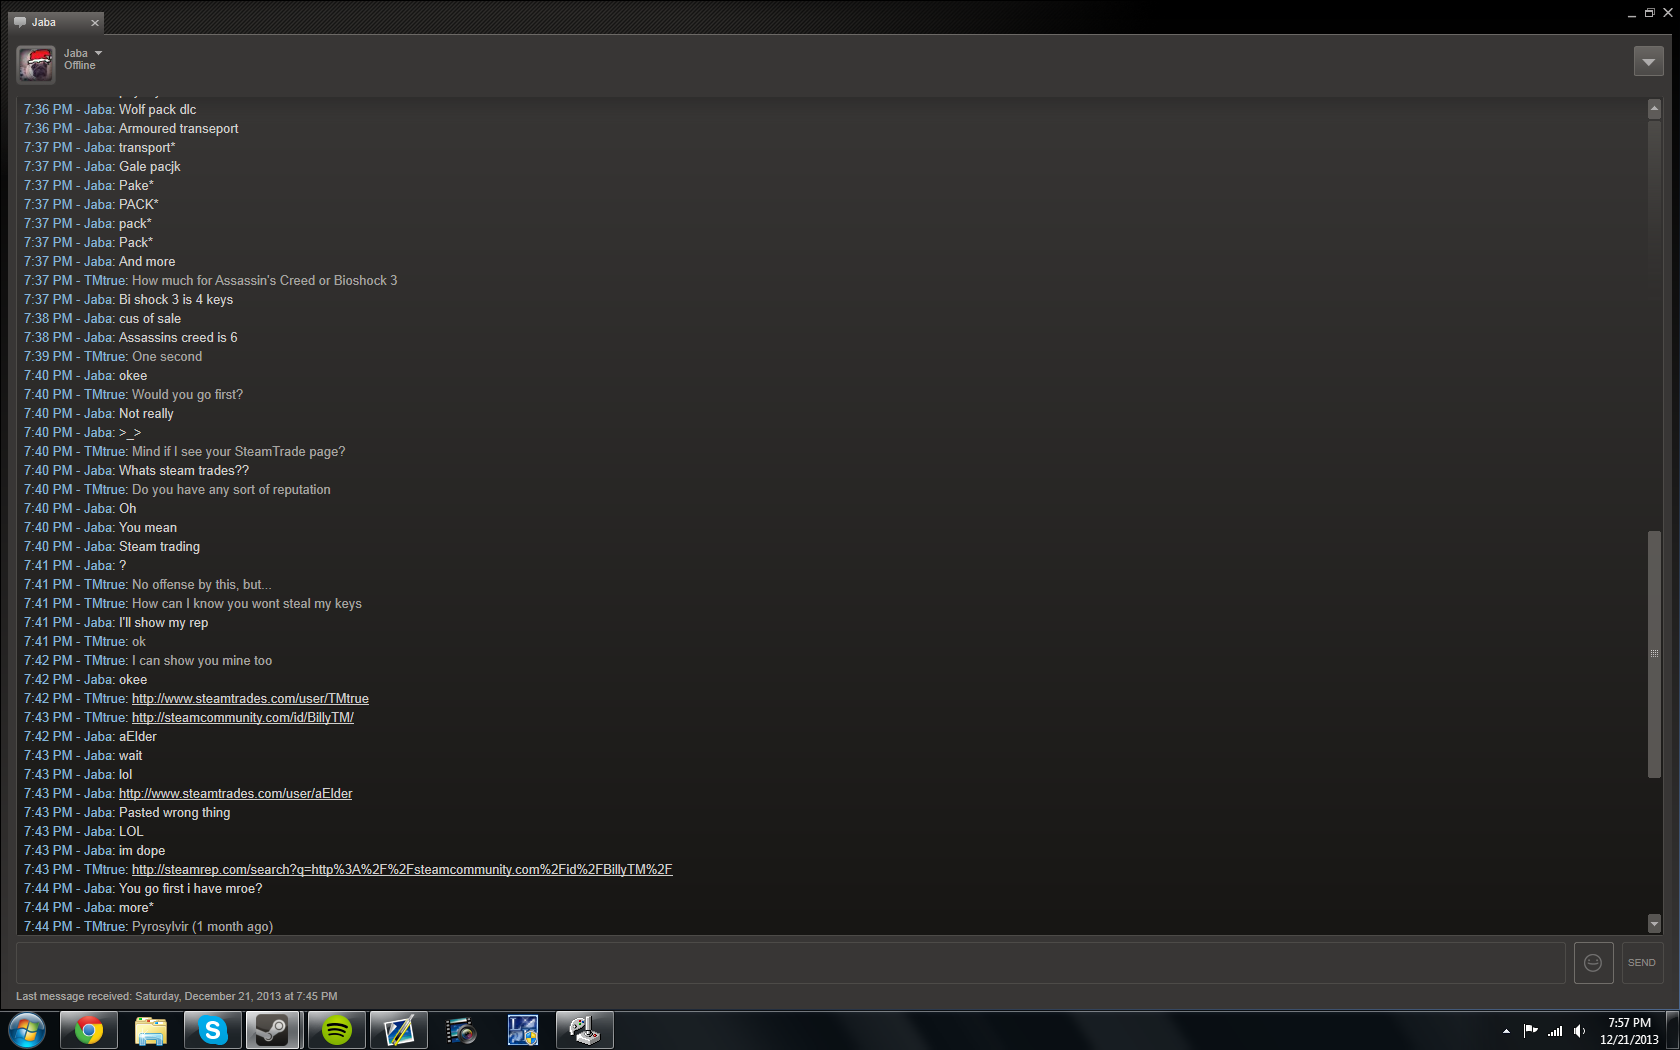Restore down the Steam chat window
This screenshot has width=1680, height=1050.
(1650, 13)
